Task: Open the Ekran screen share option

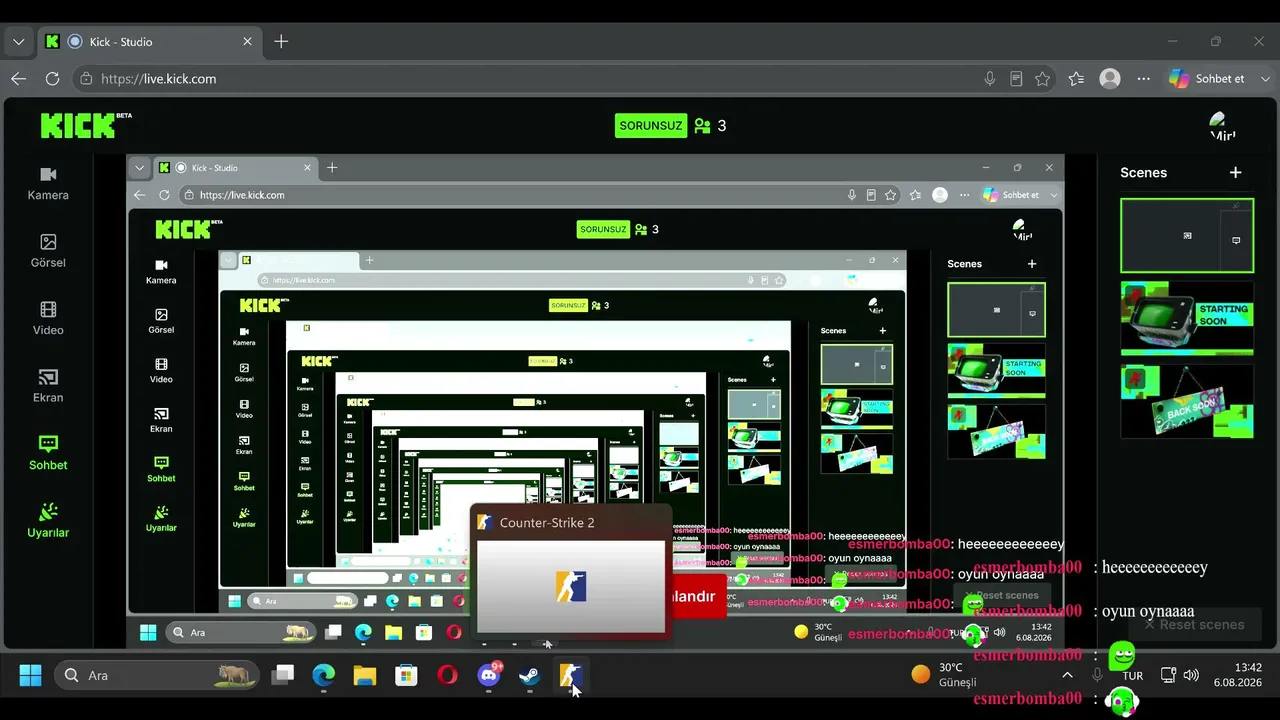Action: point(48,386)
